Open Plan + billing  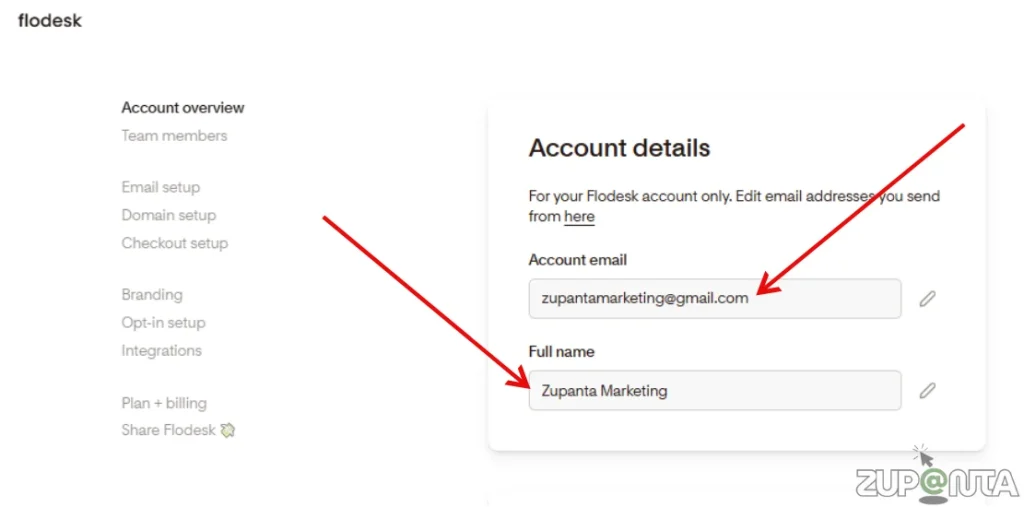coord(164,403)
